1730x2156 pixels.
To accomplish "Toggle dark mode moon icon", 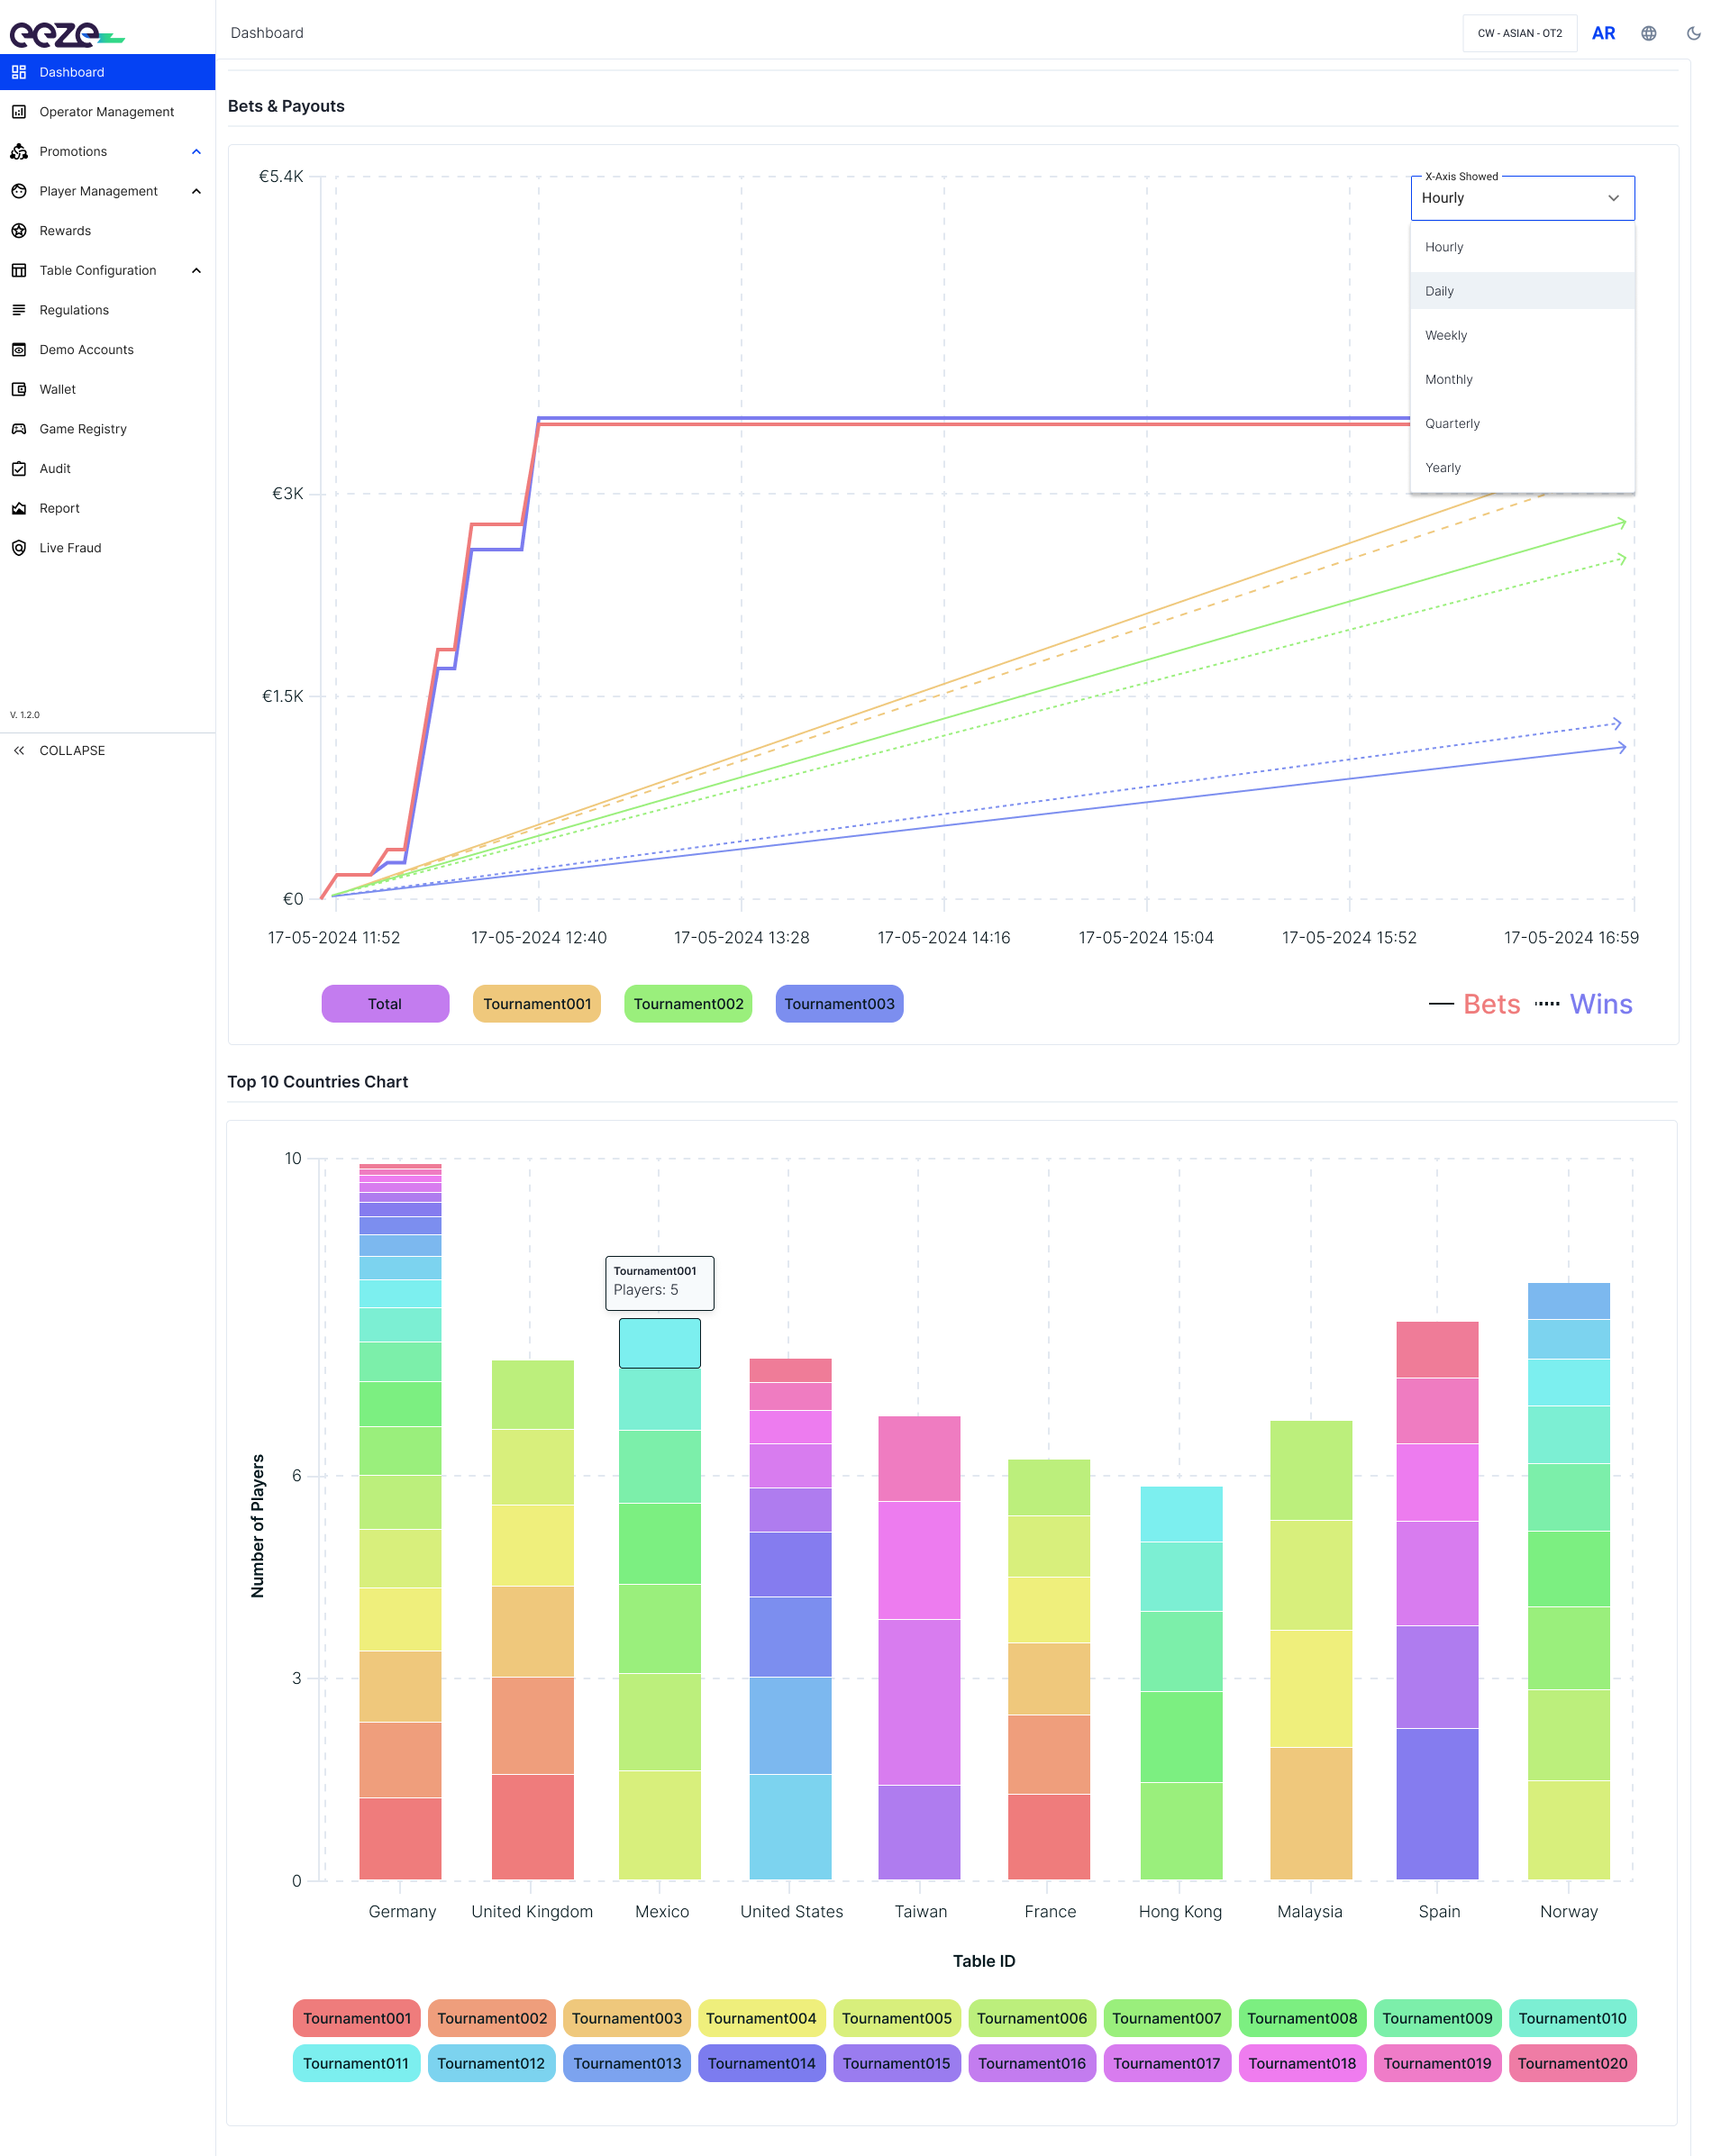I will [1693, 33].
